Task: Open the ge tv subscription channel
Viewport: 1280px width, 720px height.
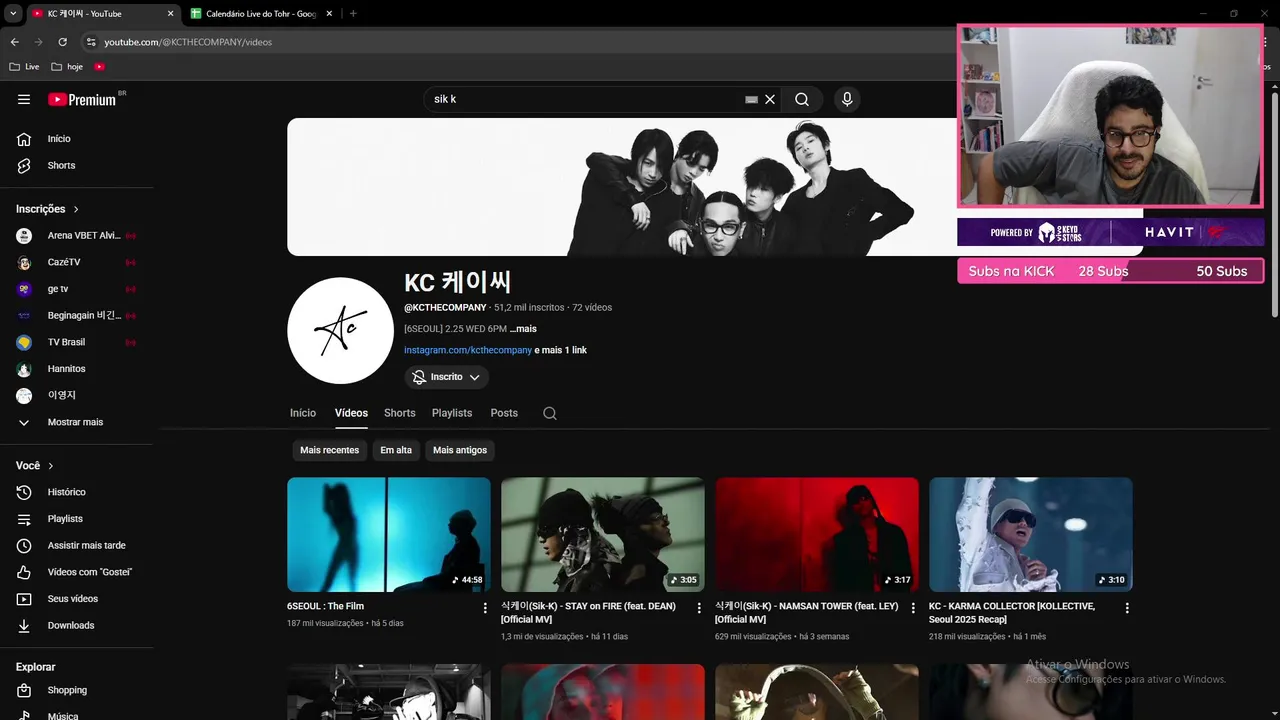Action: point(78,289)
